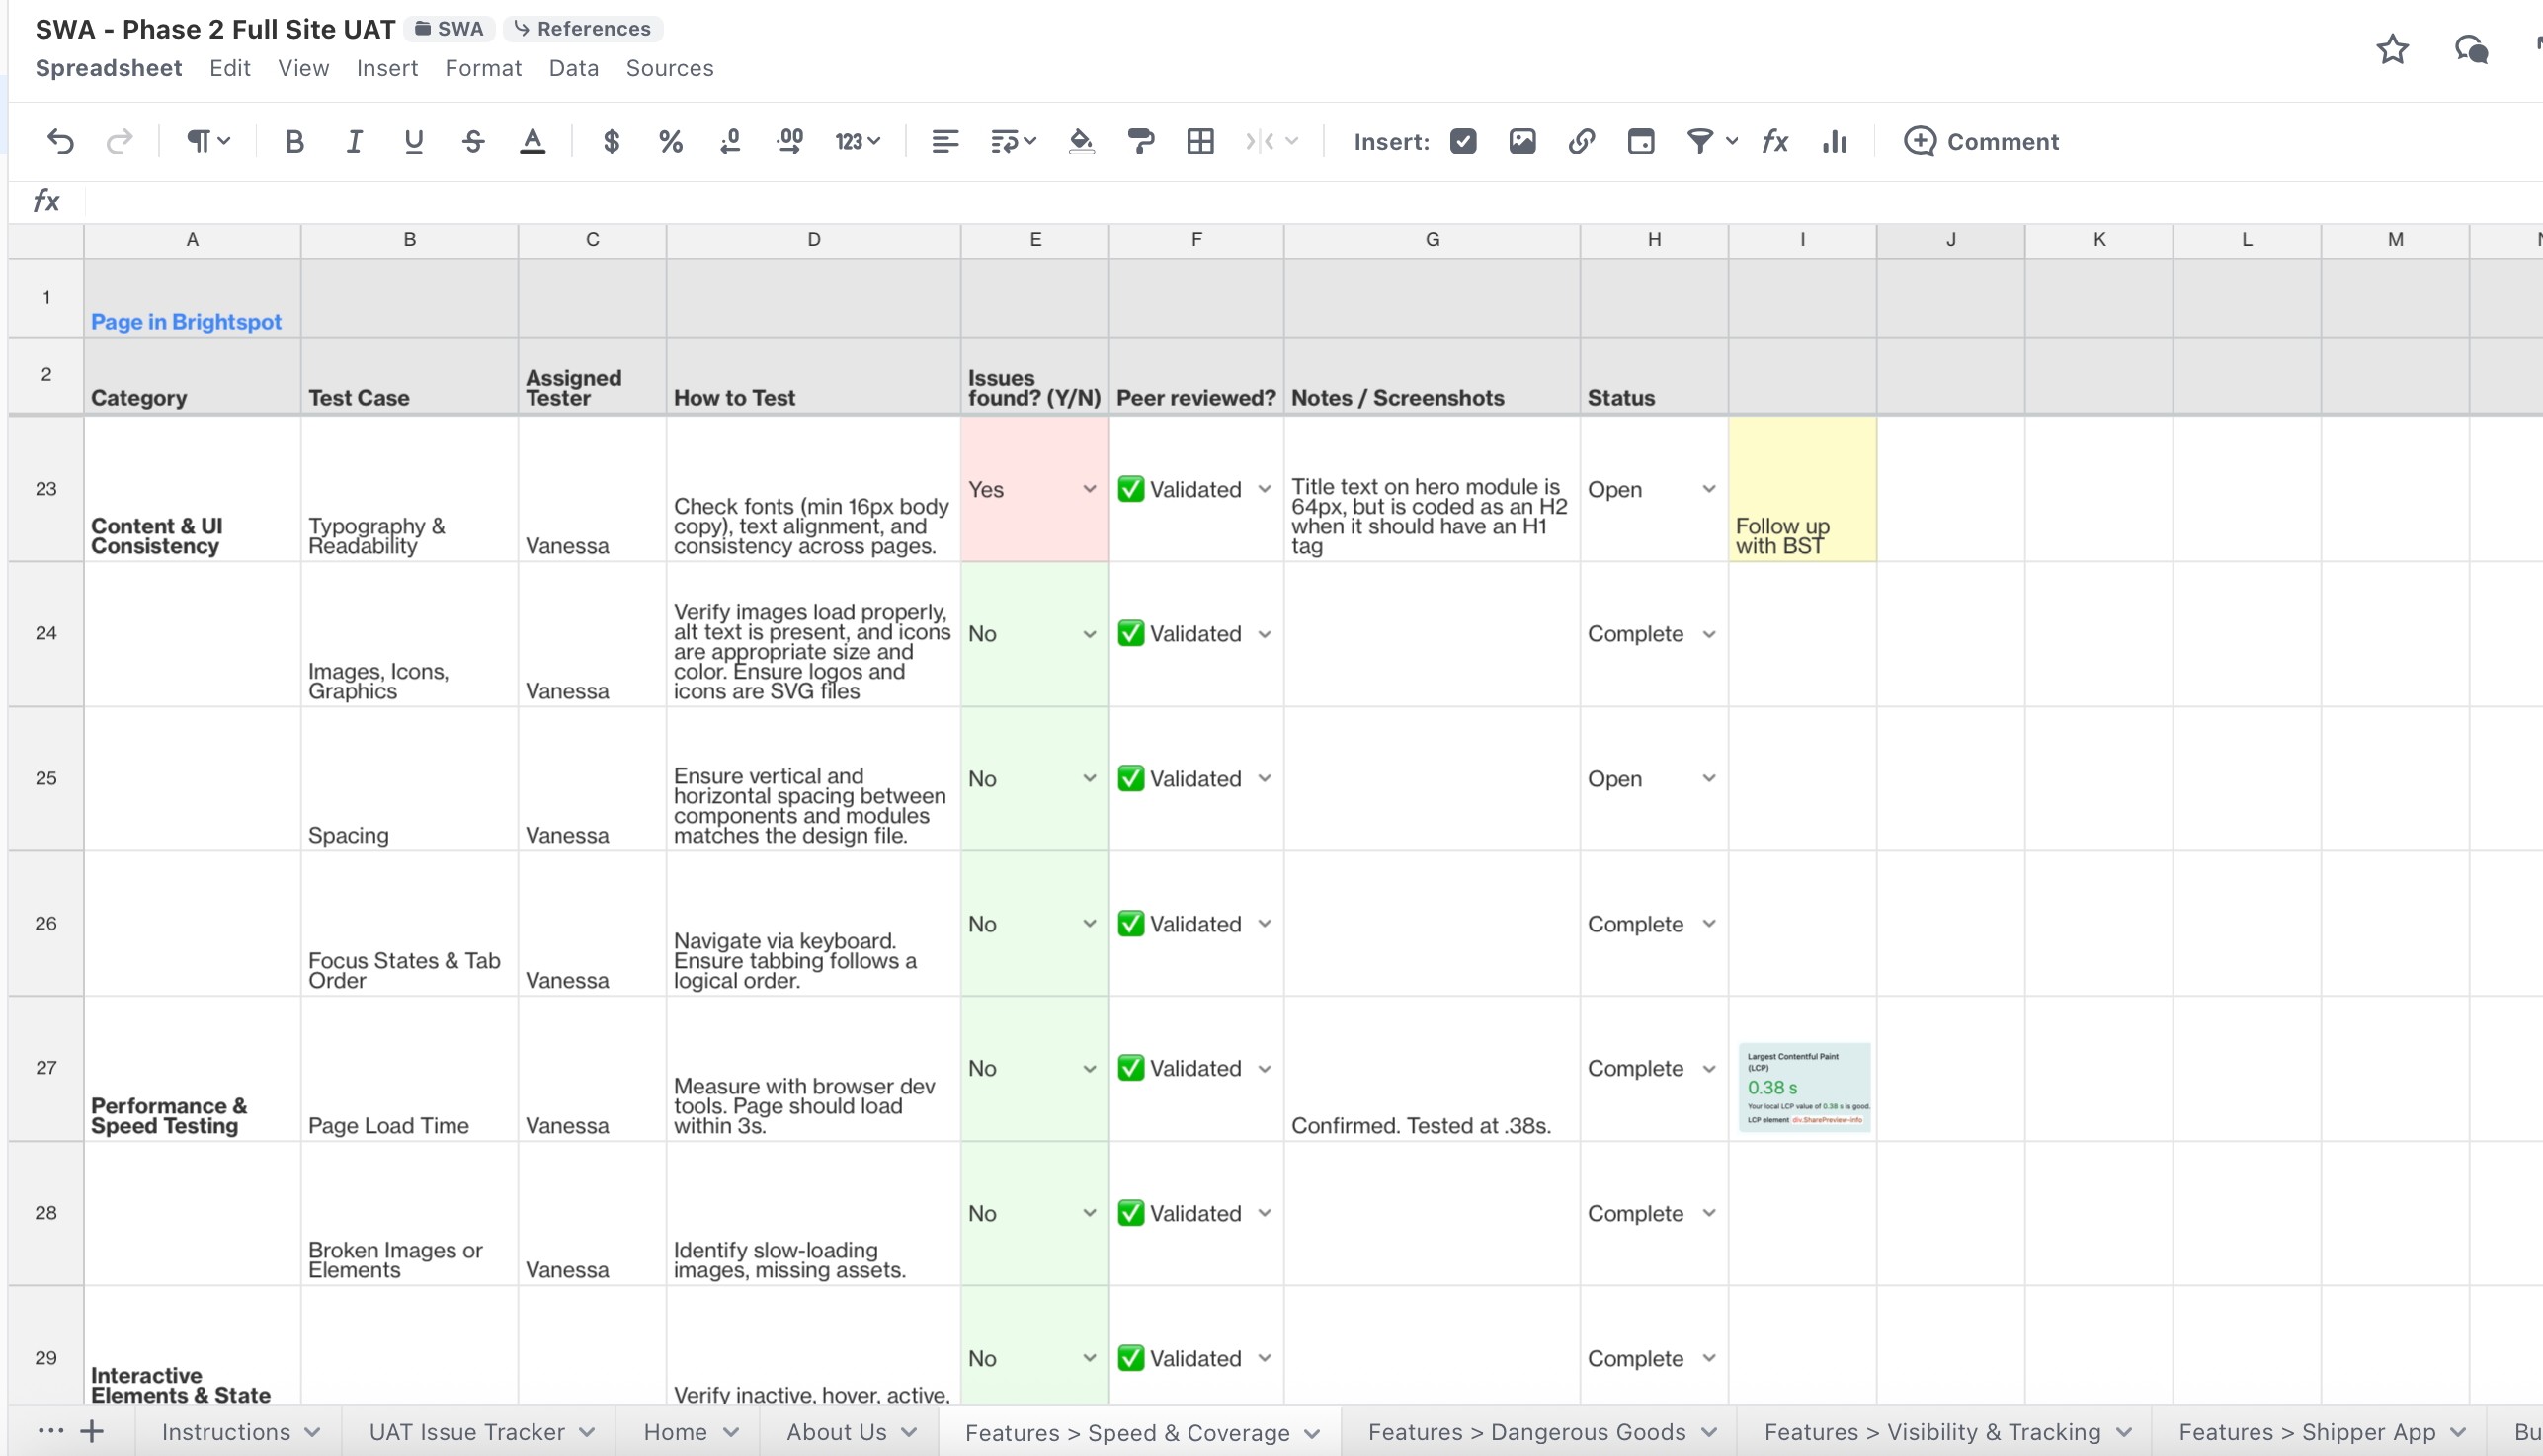Open the Page in Brightspot link
This screenshot has width=2543, height=1456.
pyautogui.click(x=186, y=322)
